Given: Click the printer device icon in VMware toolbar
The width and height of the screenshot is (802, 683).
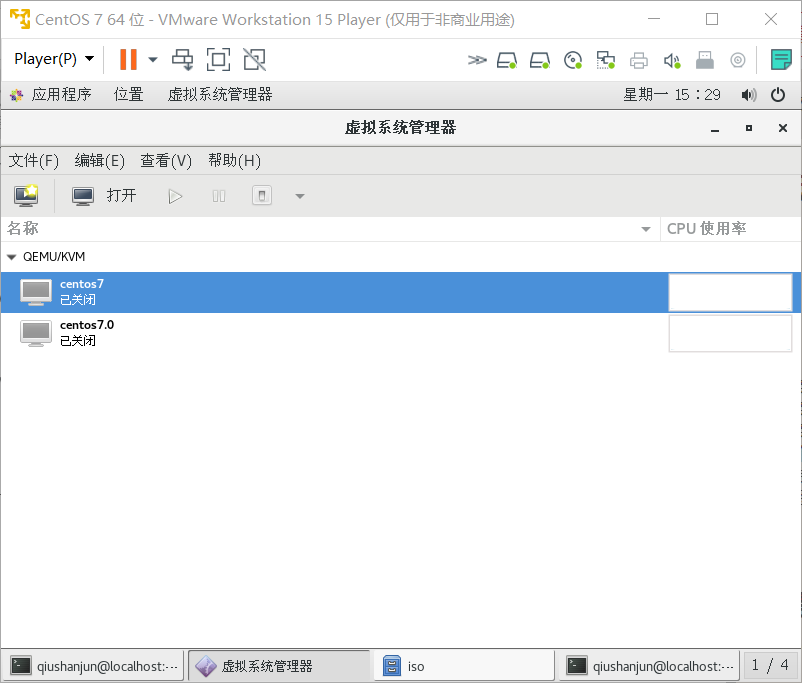Looking at the screenshot, I should (639, 60).
